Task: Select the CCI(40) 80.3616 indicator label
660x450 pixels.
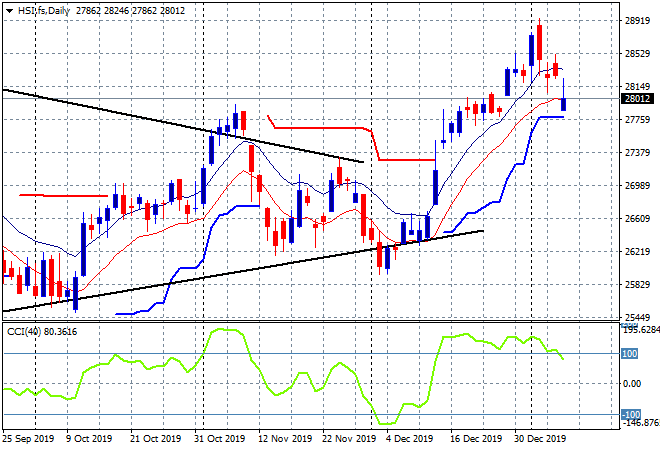Action: [42, 332]
